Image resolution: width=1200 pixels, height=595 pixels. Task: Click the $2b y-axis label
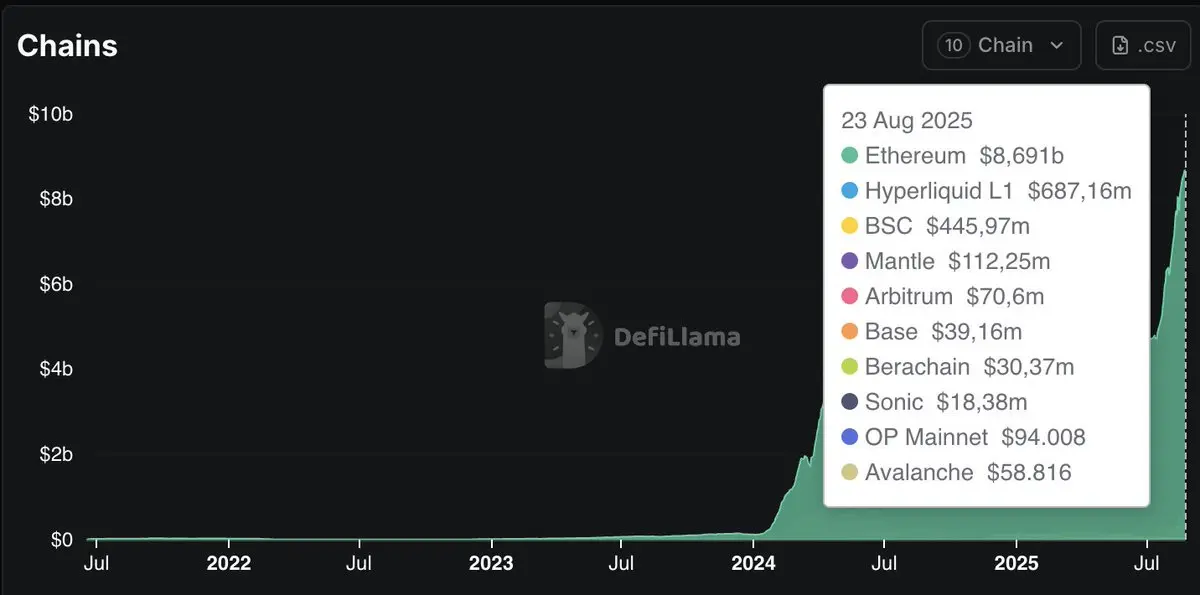pos(54,455)
